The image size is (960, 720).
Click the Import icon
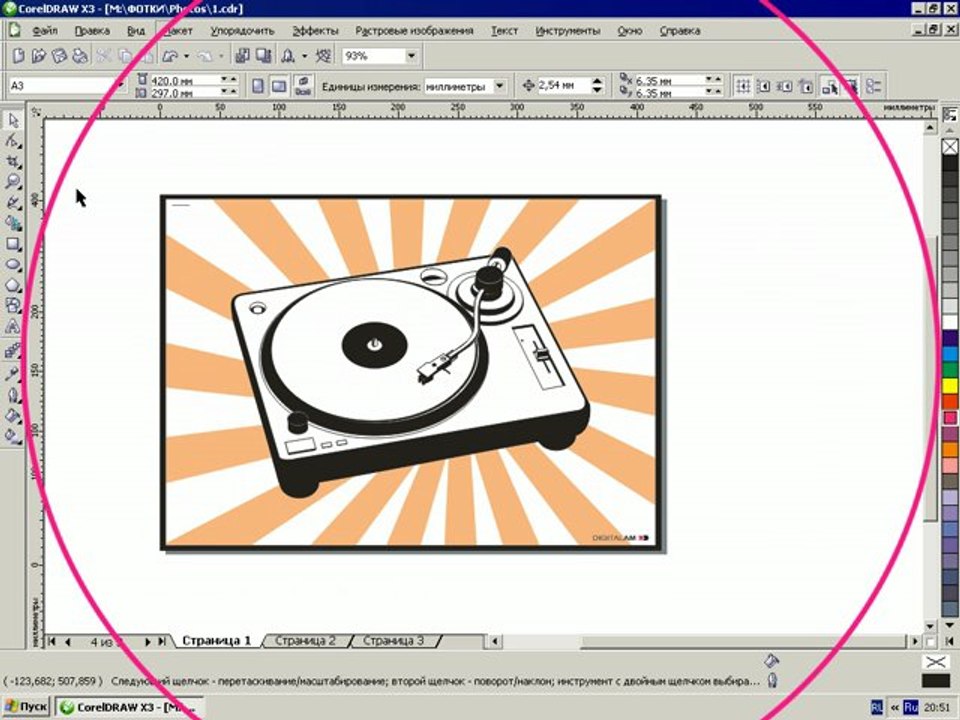click(x=242, y=56)
